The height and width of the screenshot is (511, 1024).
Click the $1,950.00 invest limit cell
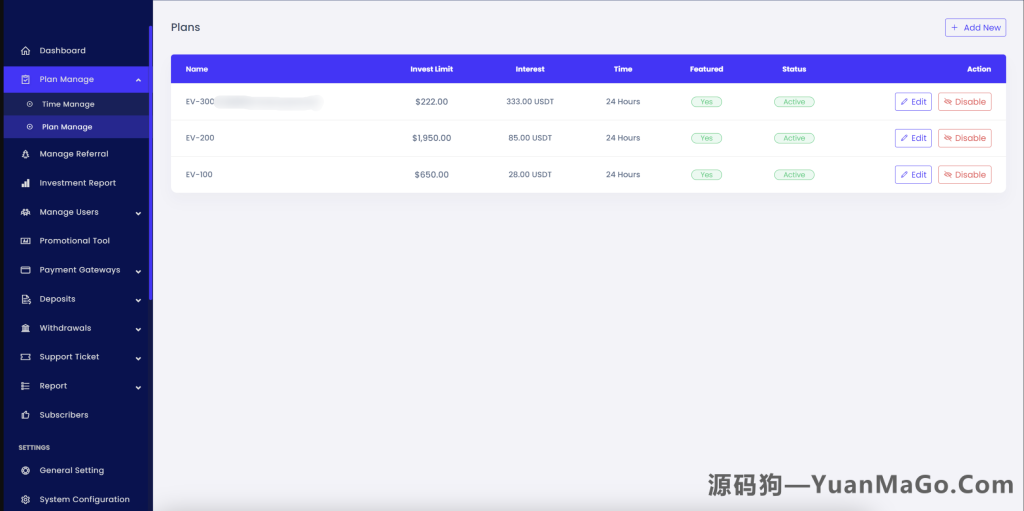click(x=431, y=138)
